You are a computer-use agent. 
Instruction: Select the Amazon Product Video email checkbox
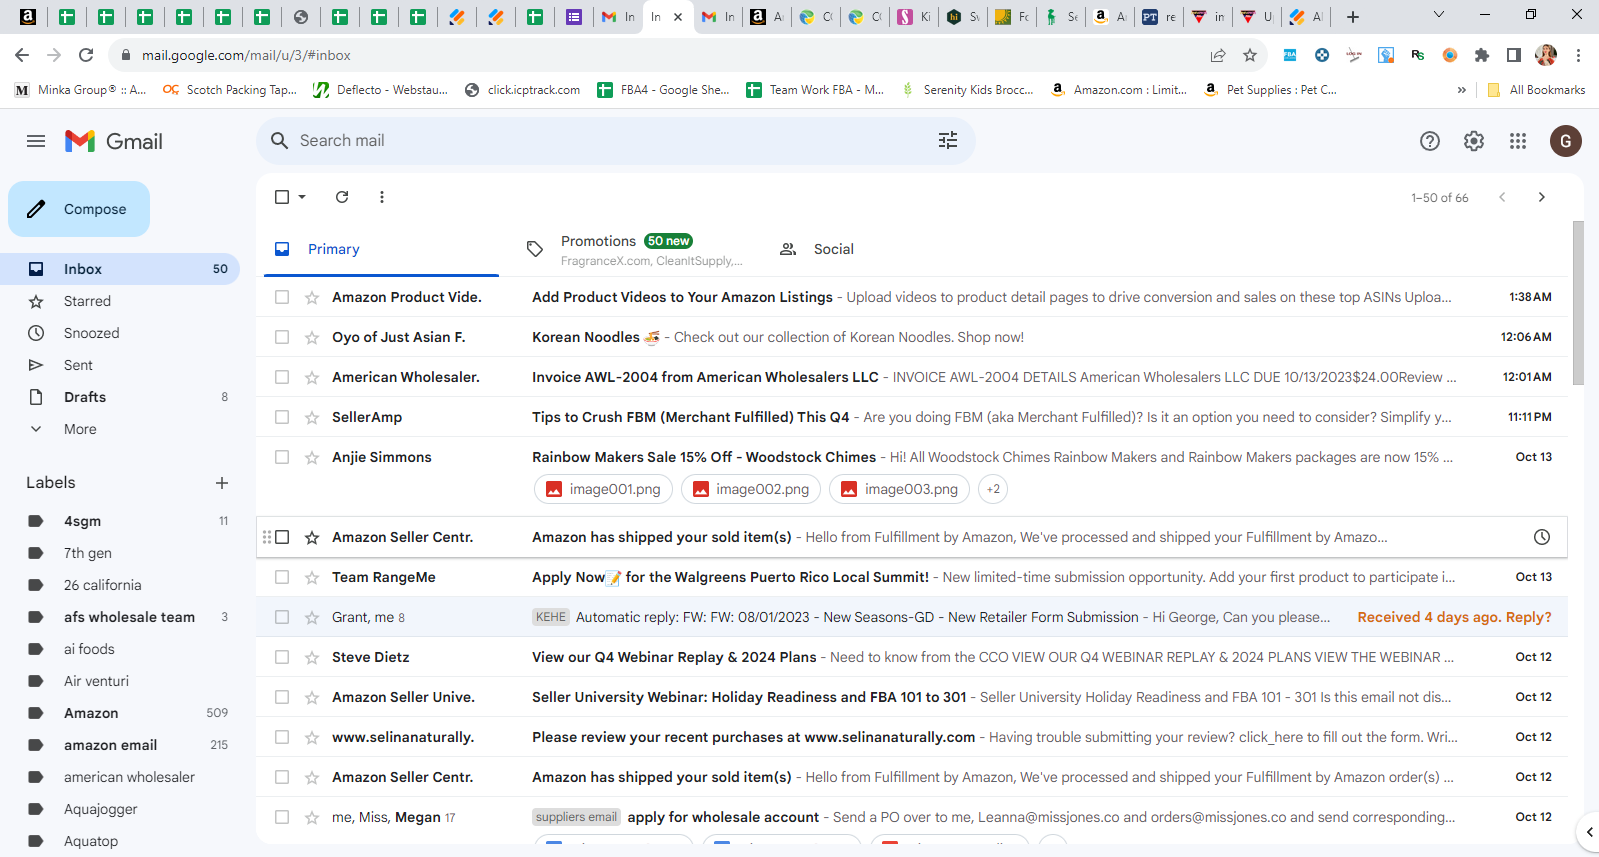(x=282, y=297)
